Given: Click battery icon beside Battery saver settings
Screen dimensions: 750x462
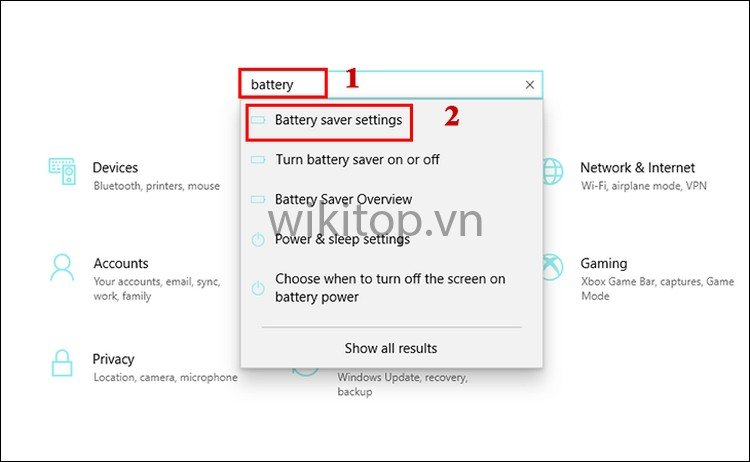Looking at the screenshot, I should [x=258, y=120].
